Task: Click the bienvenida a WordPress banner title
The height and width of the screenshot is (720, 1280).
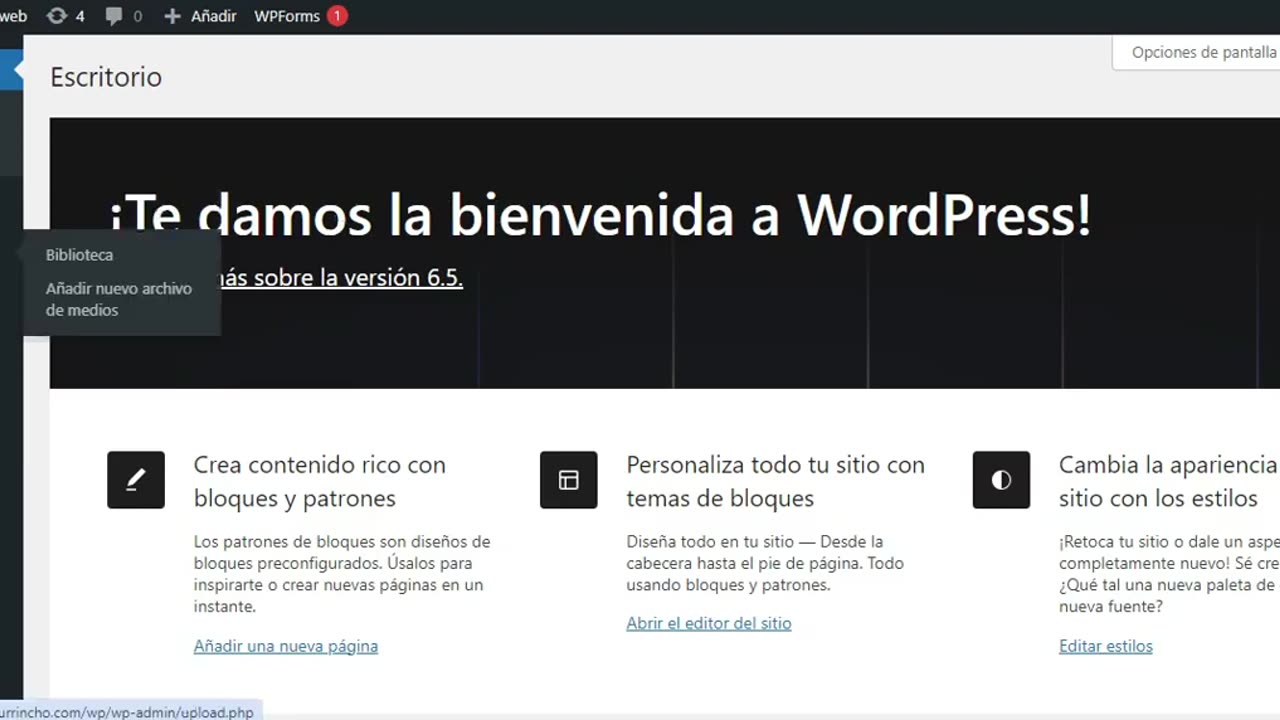Action: [x=600, y=214]
